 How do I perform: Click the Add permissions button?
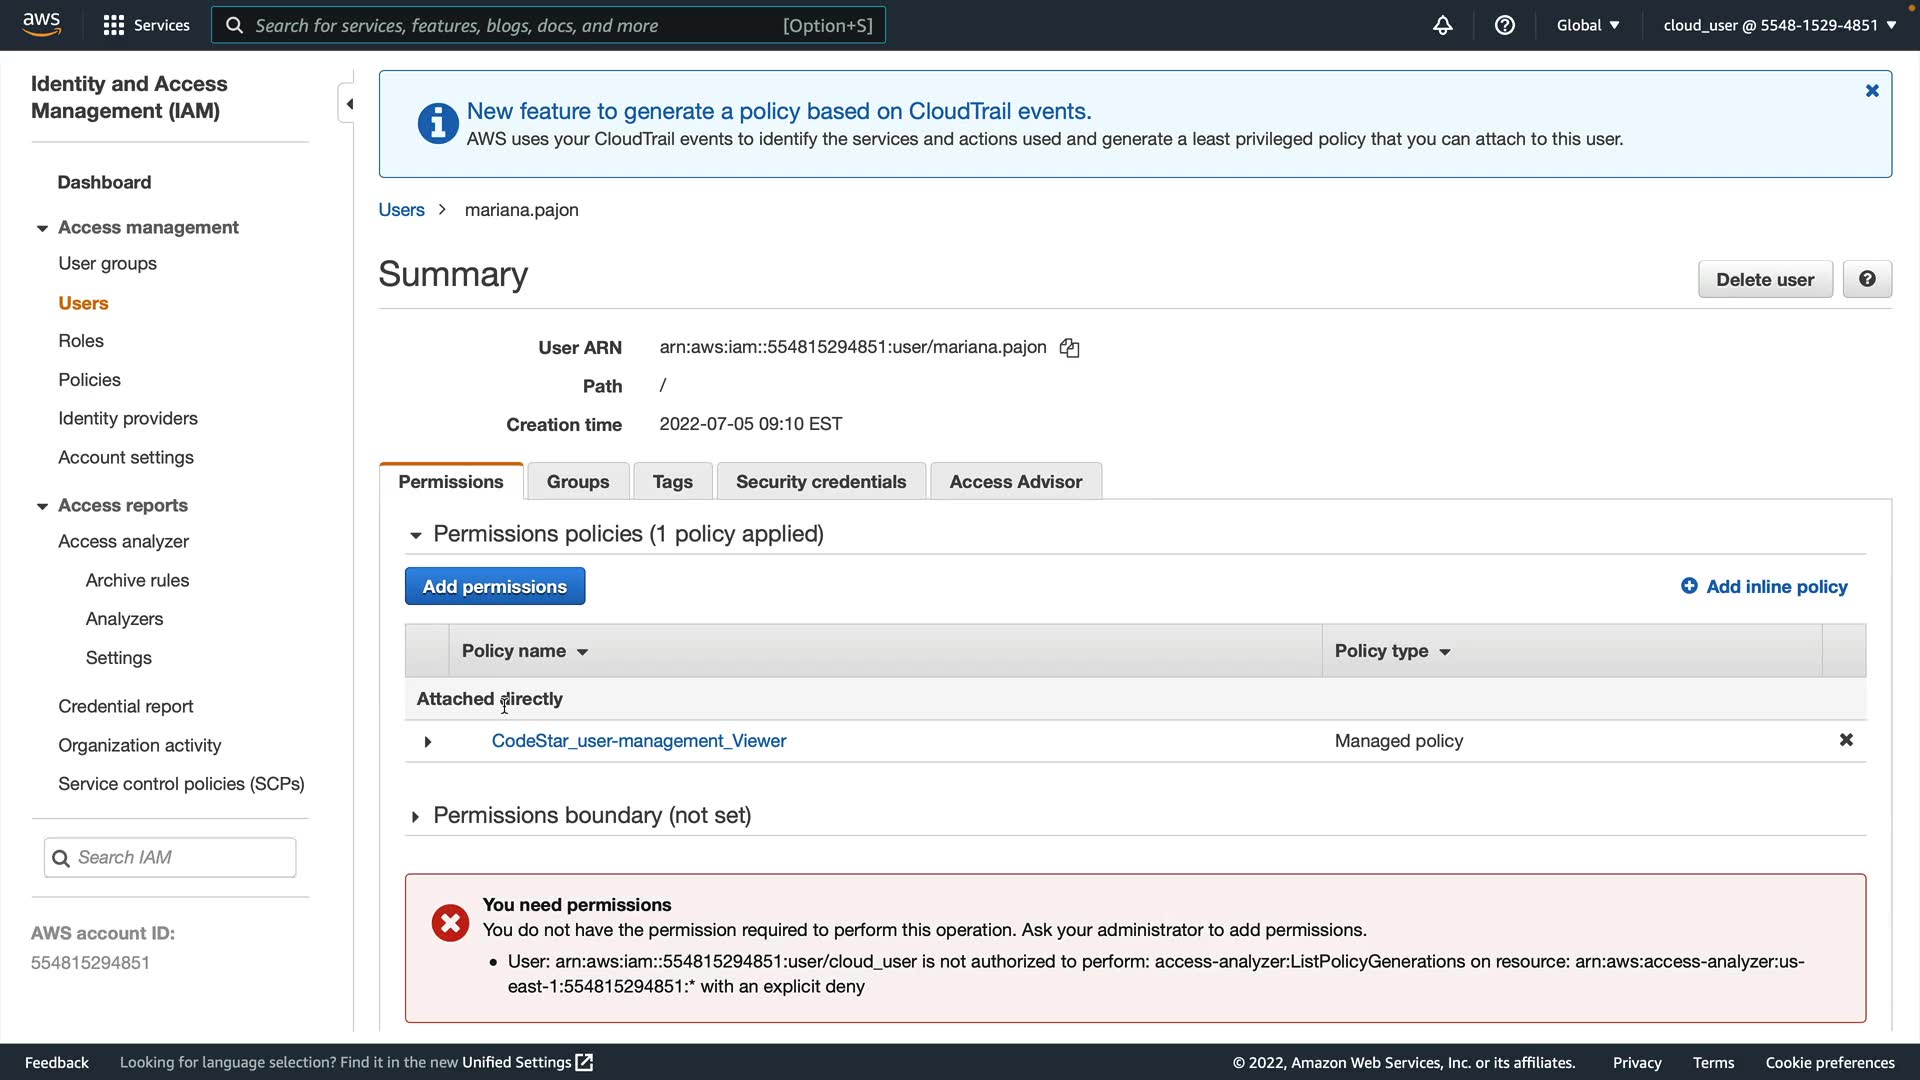coord(494,587)
